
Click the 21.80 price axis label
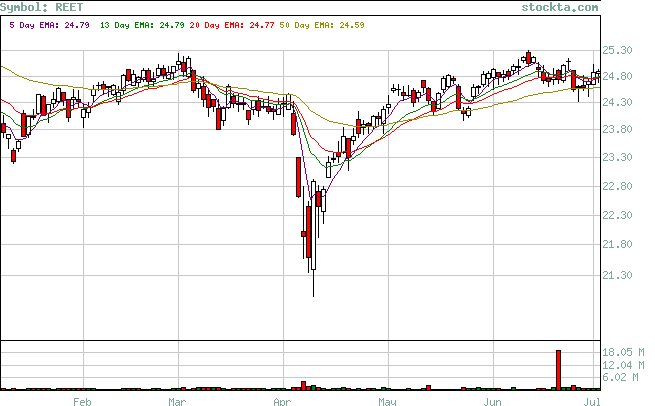tap(617, 244)
